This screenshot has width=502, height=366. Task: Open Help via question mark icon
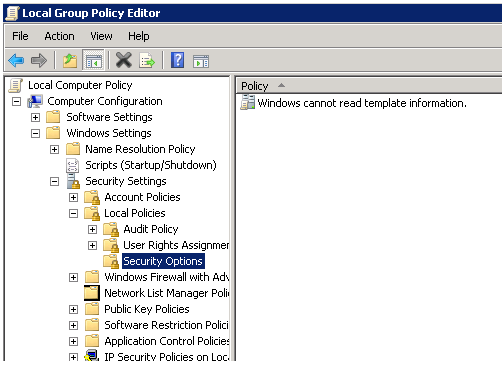point(178,60)
